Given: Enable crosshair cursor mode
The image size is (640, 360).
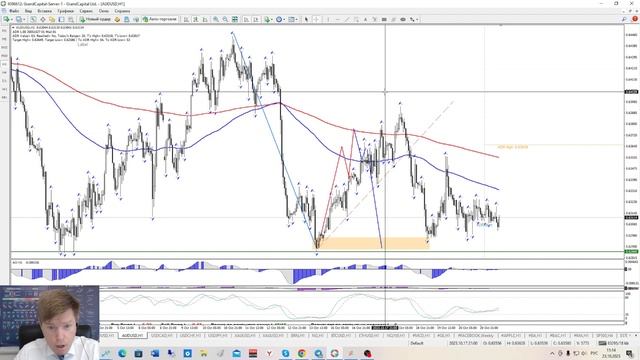Looking at the screenshot, I should (316, 19).
